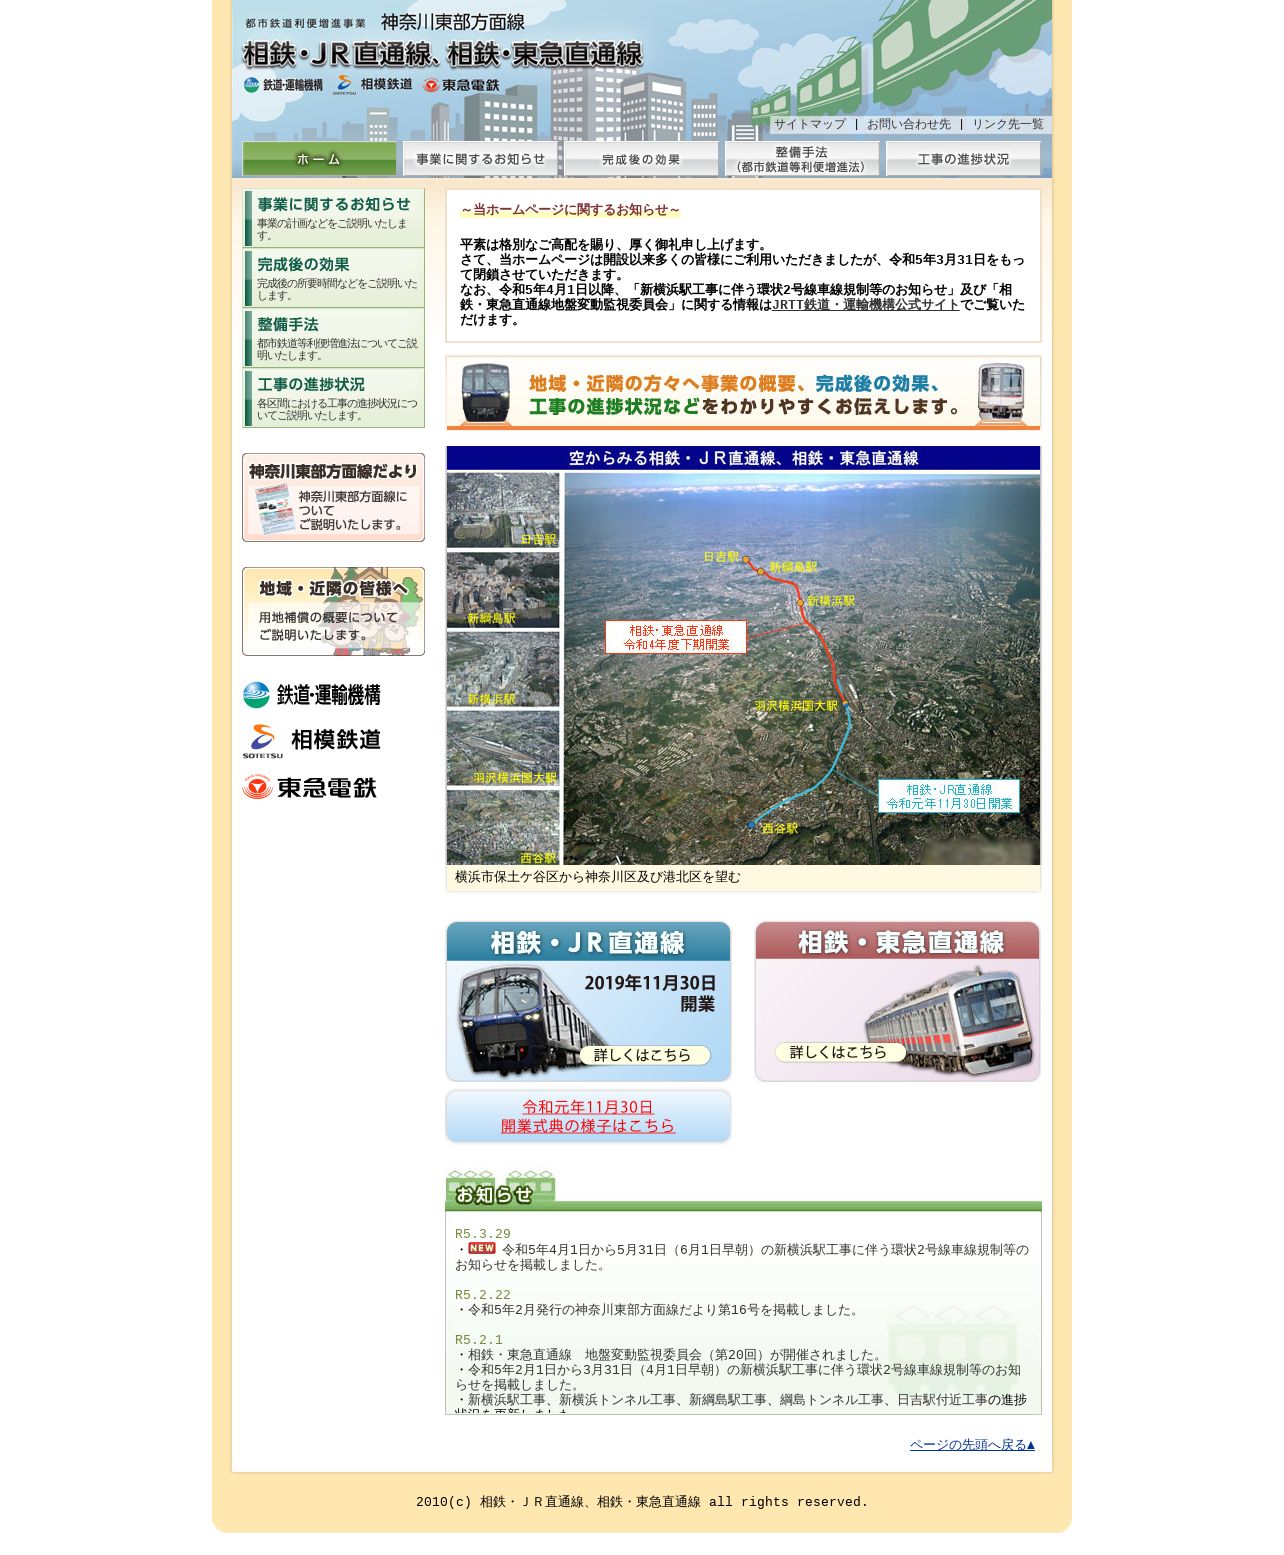Open the 事業に関するお知らせ navigation tab
The width and height of the screenshot is (1284, 1555).
coord(481,159)
